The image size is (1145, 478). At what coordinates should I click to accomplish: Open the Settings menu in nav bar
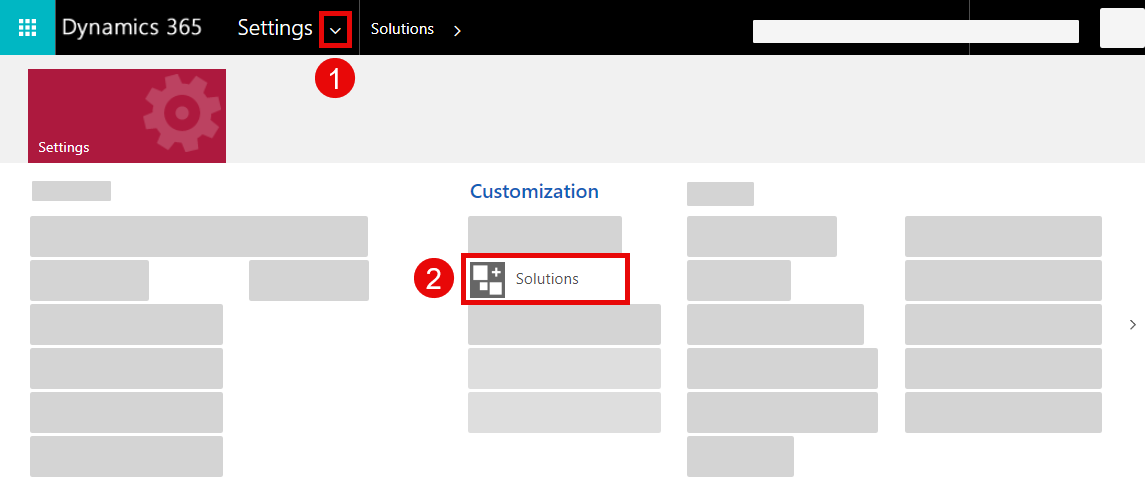coord(275,28)
